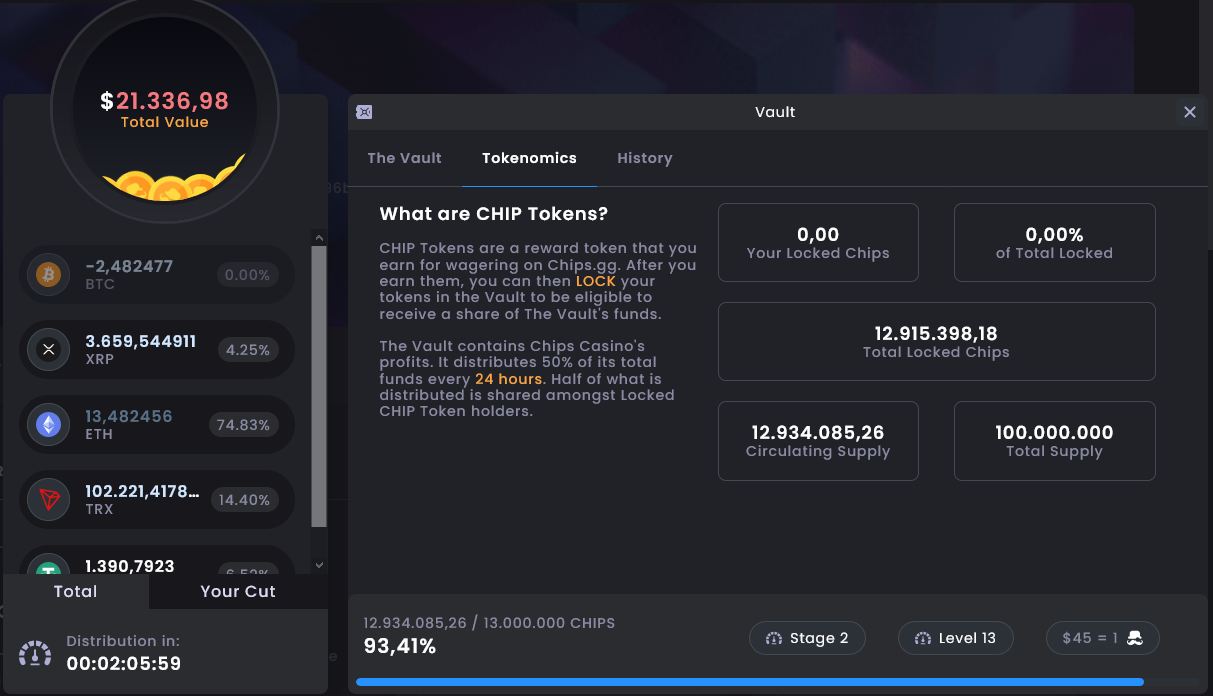
Task: Open the Your Cut tab
Action: (238, 591)
